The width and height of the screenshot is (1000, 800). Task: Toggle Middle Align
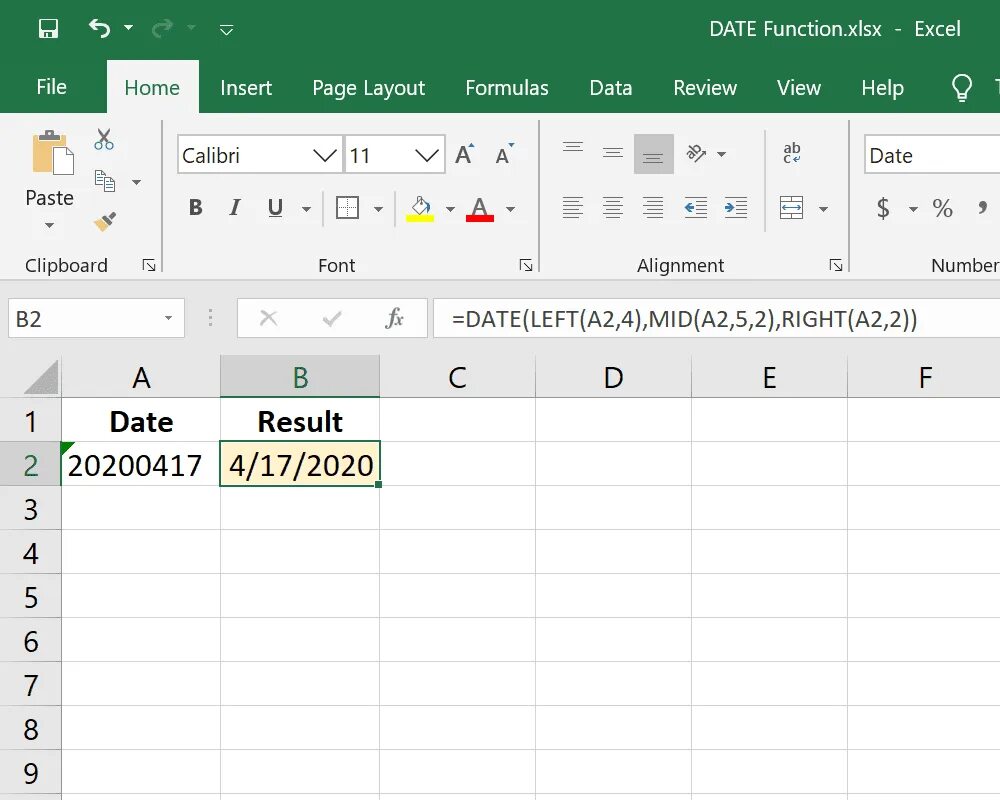coord(613,154)
